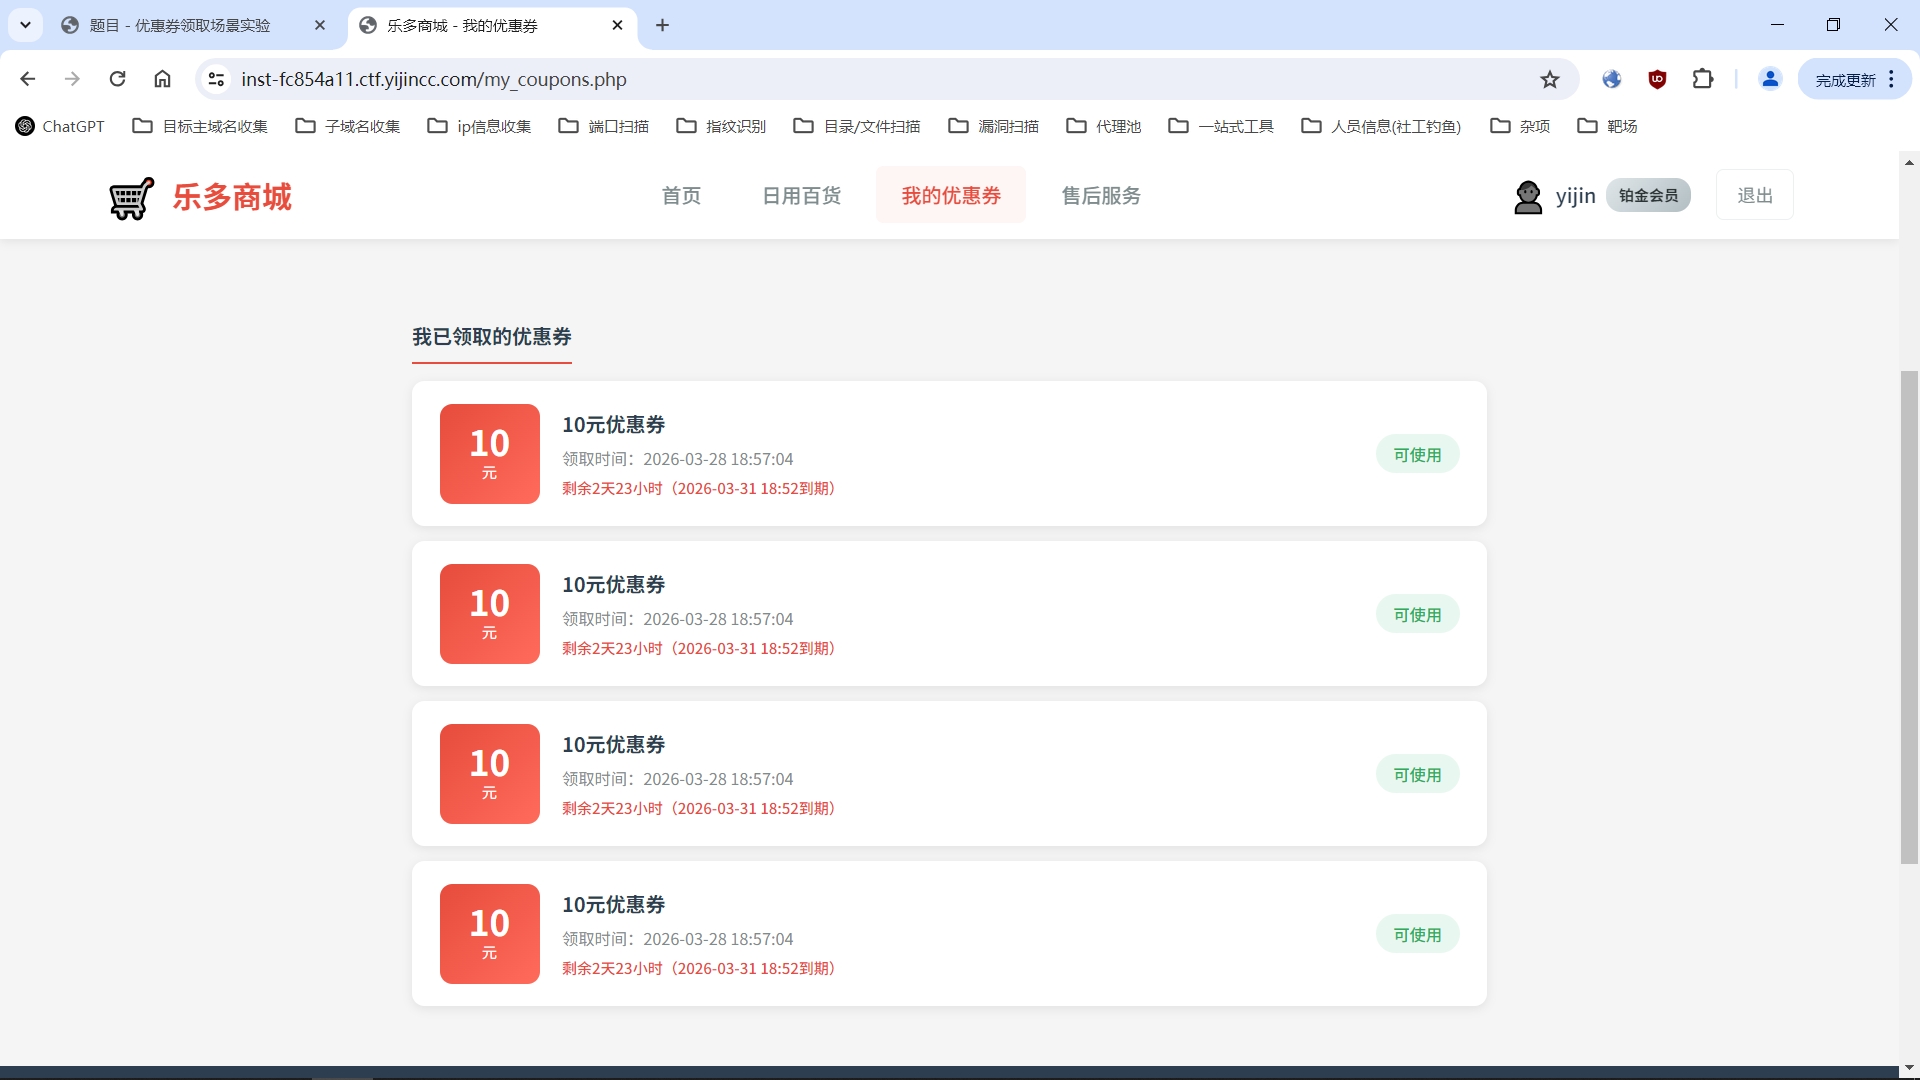The height and width of the screenshot is (1080, 1920).
Task: Switch to 题目 - 优惠券领取场景实验 tab
Action: click(x=180, y=26)
